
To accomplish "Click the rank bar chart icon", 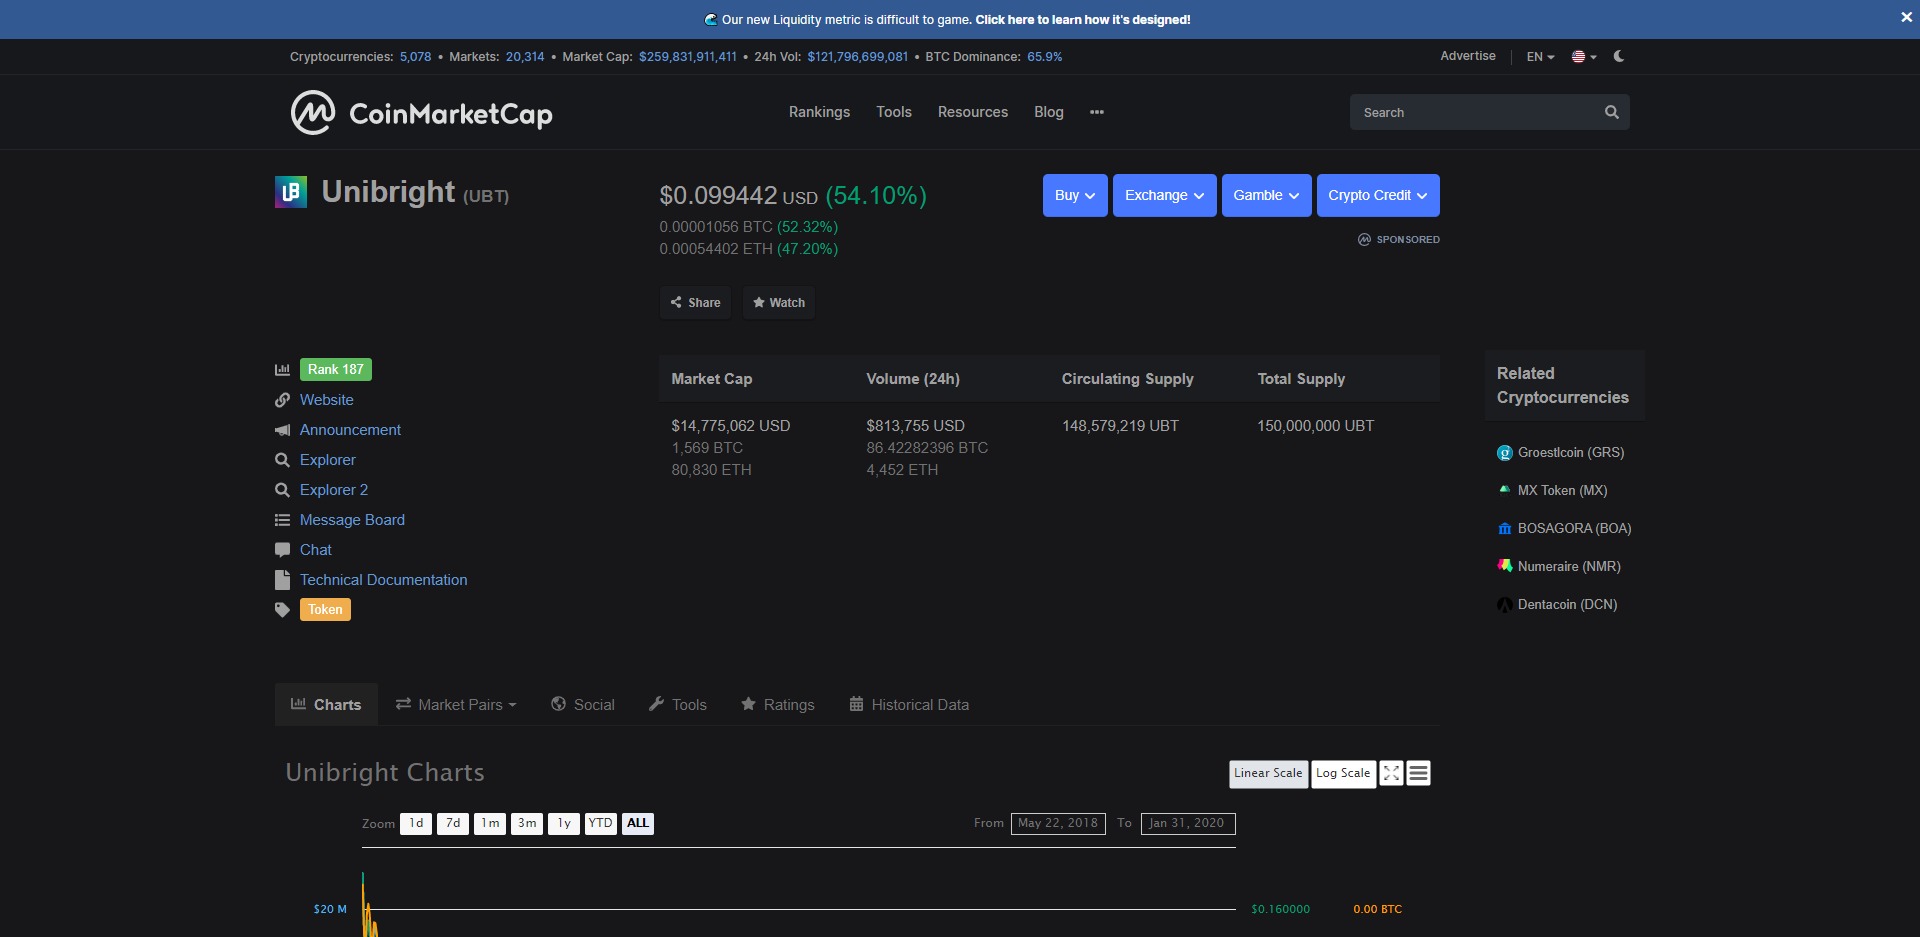I will pos(282,370).
